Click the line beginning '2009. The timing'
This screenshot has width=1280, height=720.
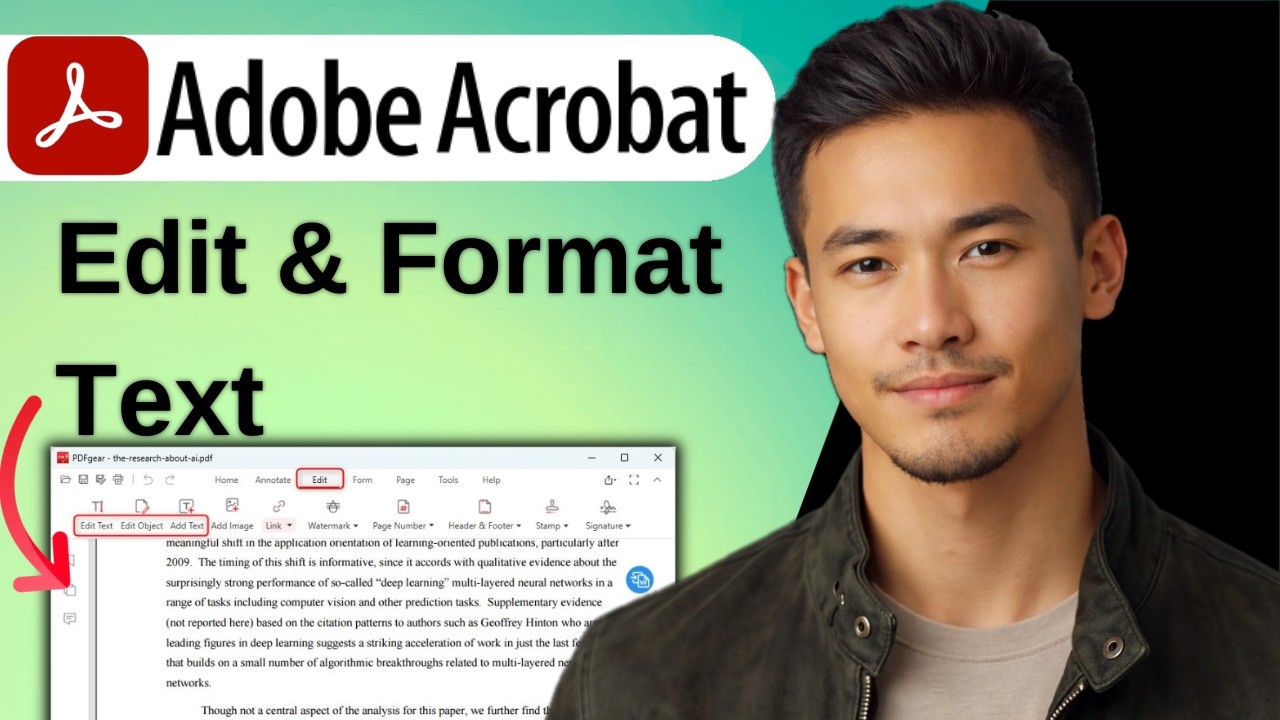click(391, 562)
